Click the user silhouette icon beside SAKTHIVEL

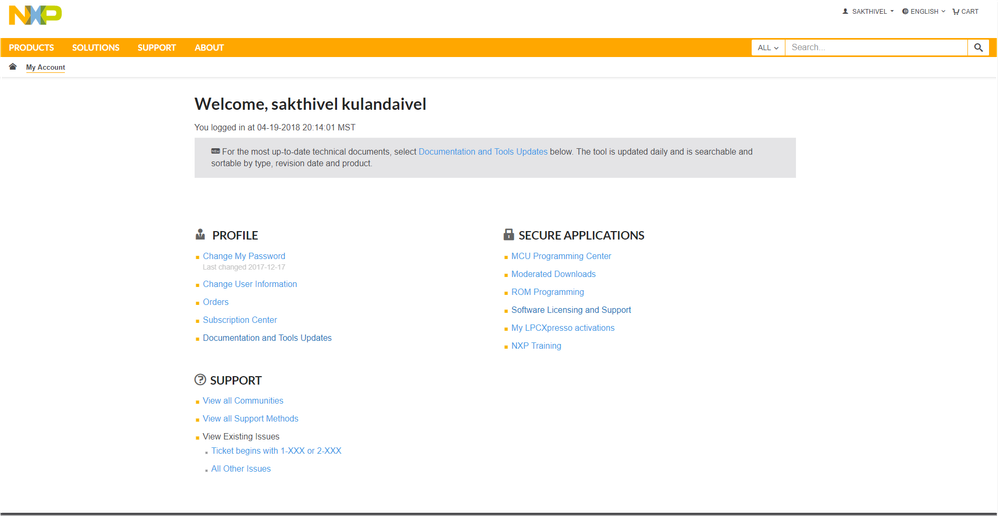pyautogui.click(x=845, y=11)
